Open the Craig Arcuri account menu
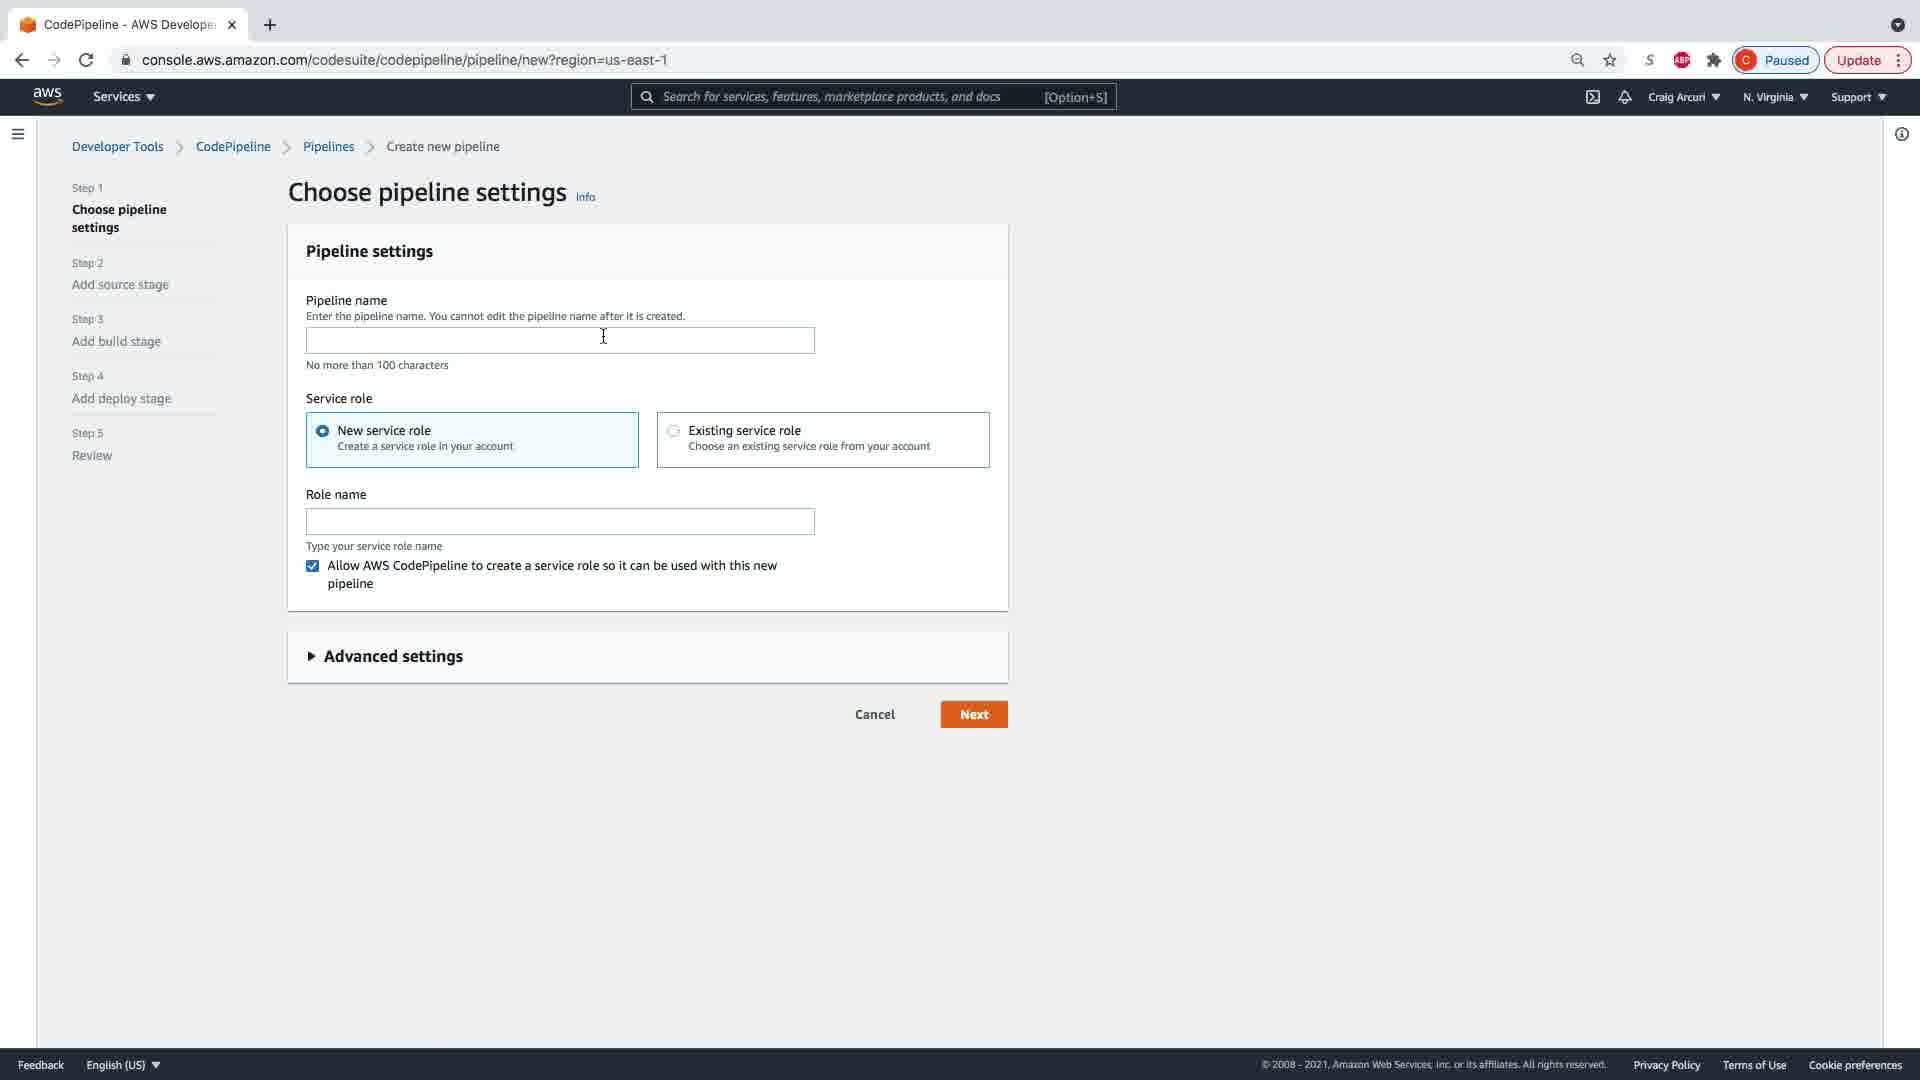Image resolution: width=1920 pixels, height=1080 pixels. 1684,97
